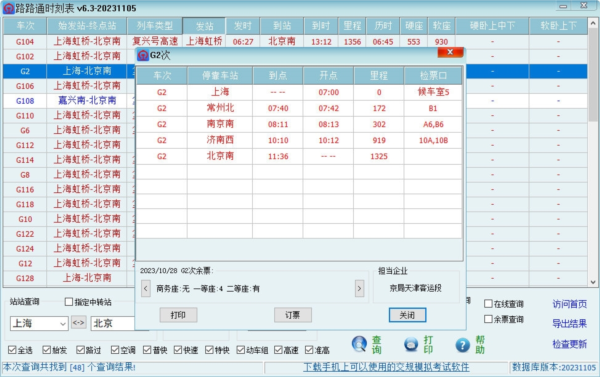Click the magnifier query icon
600x377 pixels.
coord(359,344)
